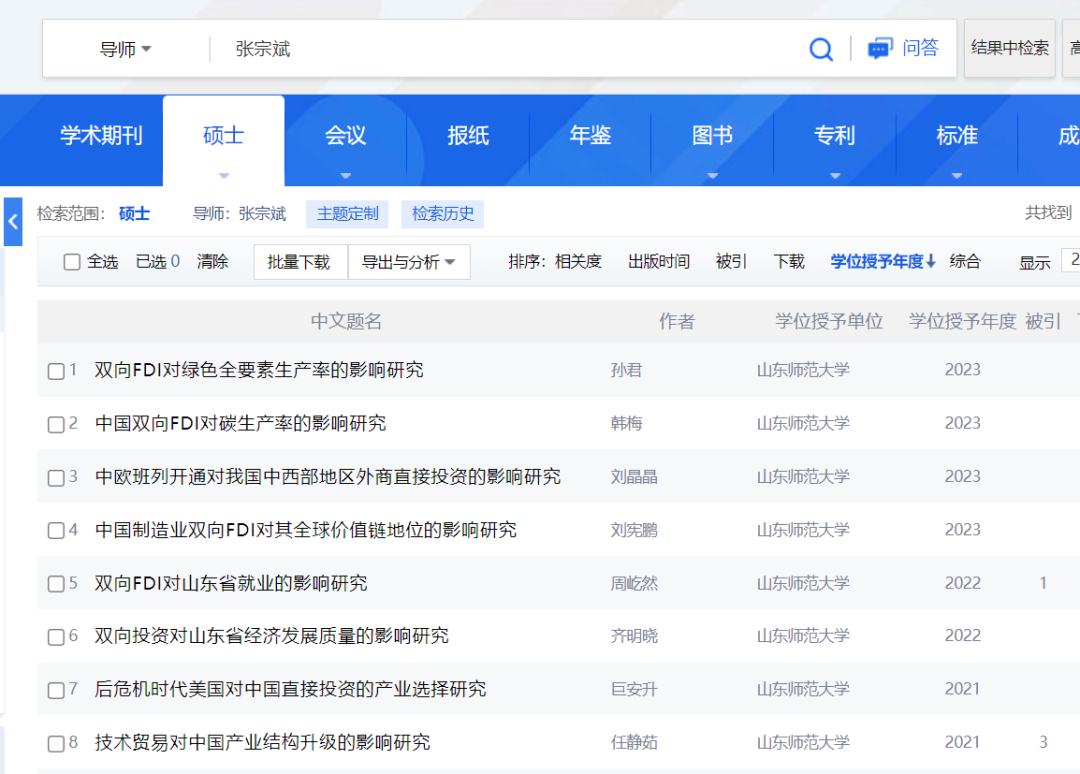This screenshot has width=1080, height=774.
Task: Expand the arrow under 会议 tab
Action: tap(346, 176)
